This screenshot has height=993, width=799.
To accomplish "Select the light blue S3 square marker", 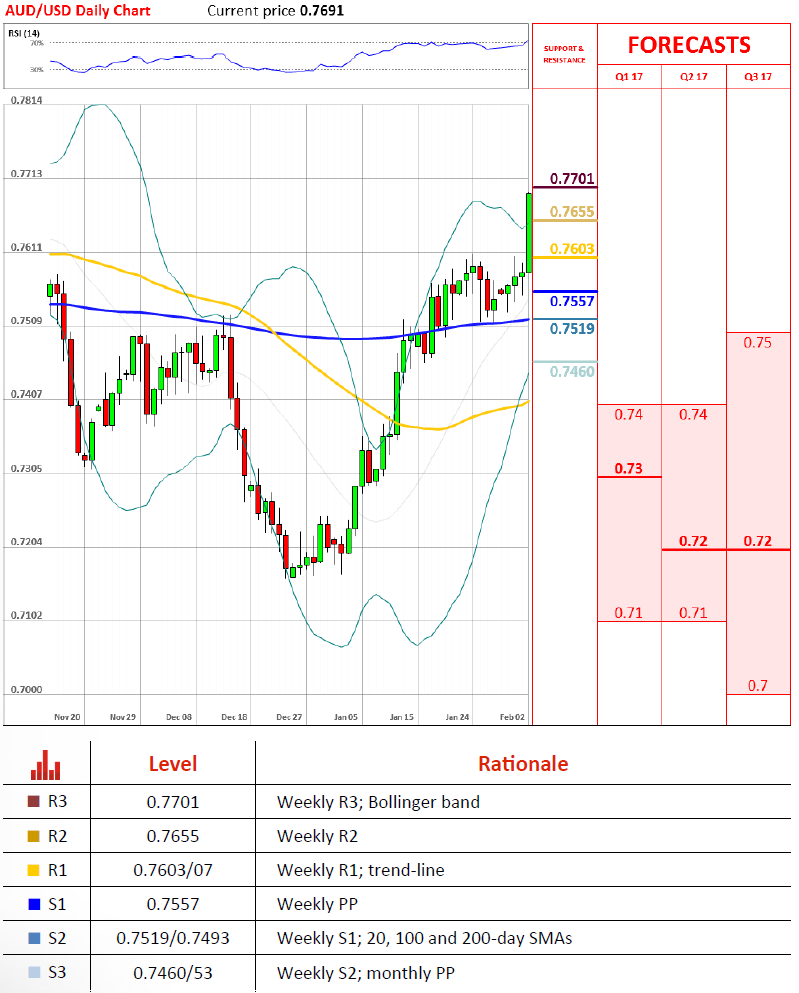I will pyautogui.click(x=33, y=972).
